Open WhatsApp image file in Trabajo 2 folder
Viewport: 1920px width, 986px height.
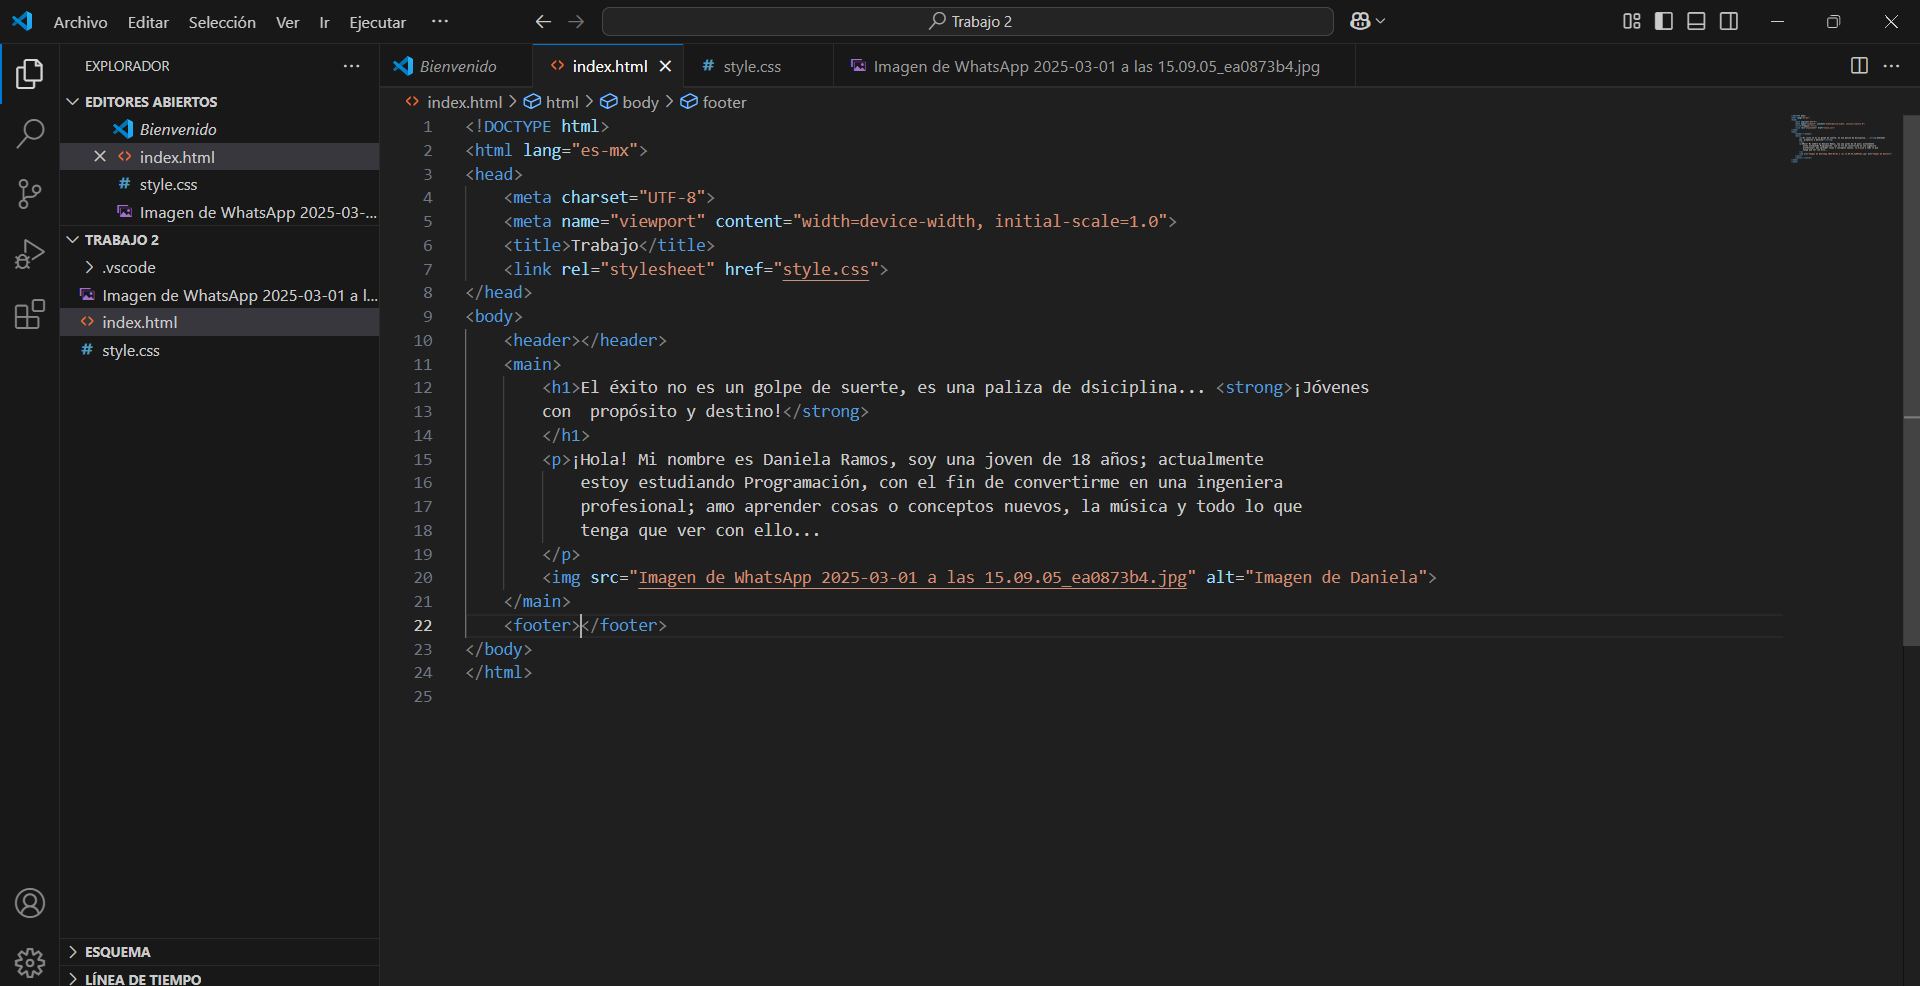coord(219,295)
